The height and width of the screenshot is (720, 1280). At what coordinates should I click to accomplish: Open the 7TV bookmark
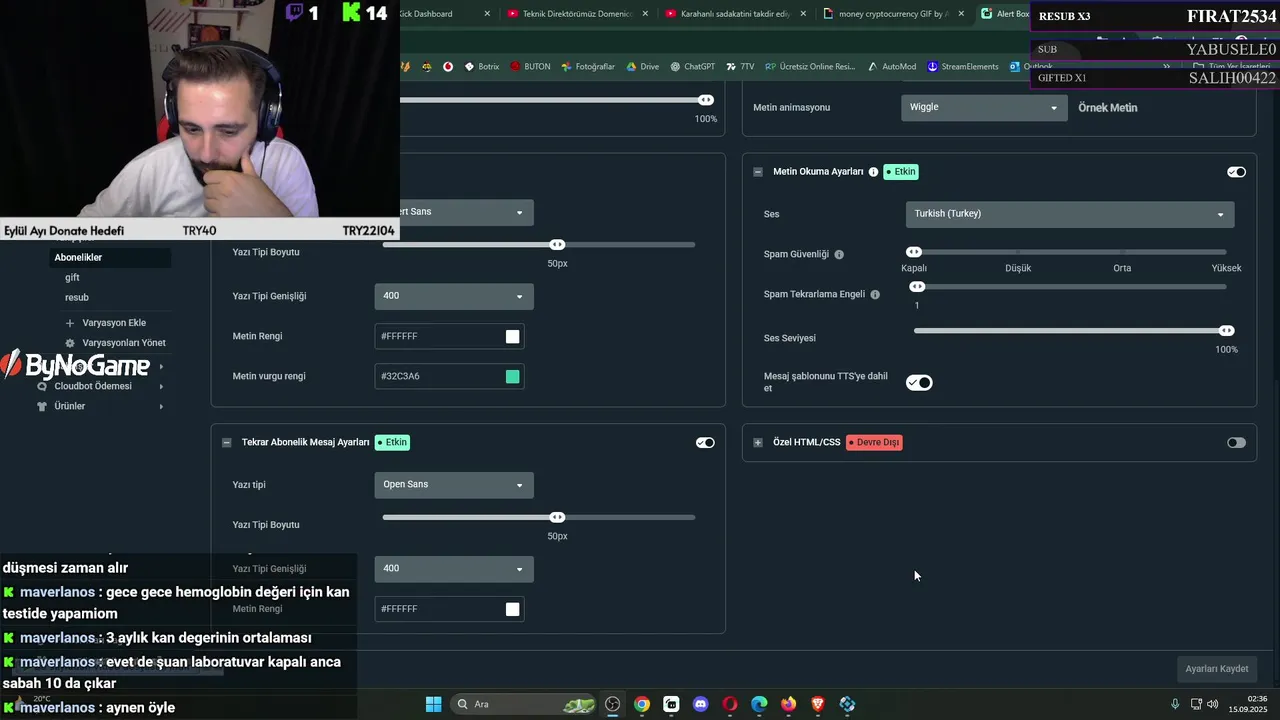tap(740, 67)
